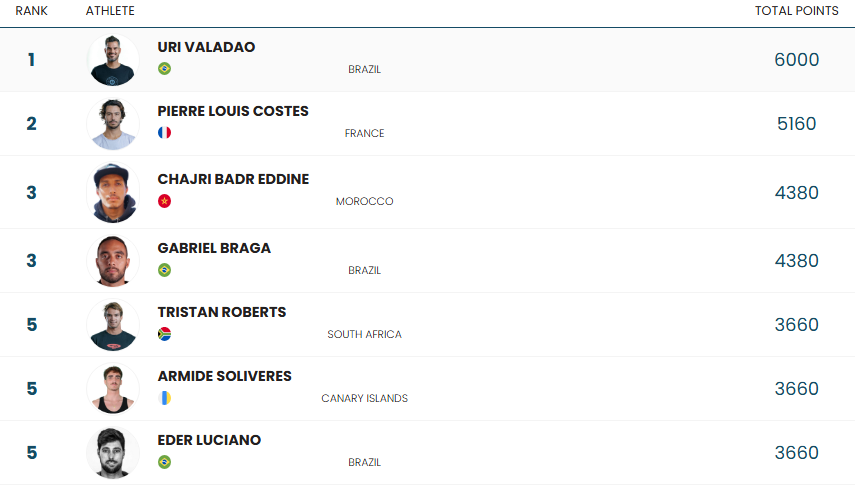Click the Canary Islands flag under Armide Soliveres
The width and height of the screenshot is (855, 487).
pos(164,398)
